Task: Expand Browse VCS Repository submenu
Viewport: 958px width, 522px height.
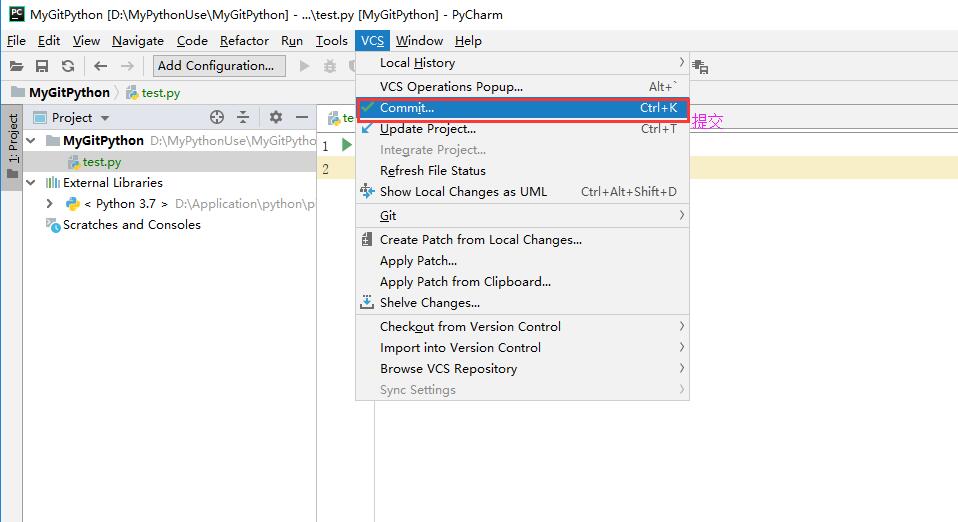Action: pos(522,368)
